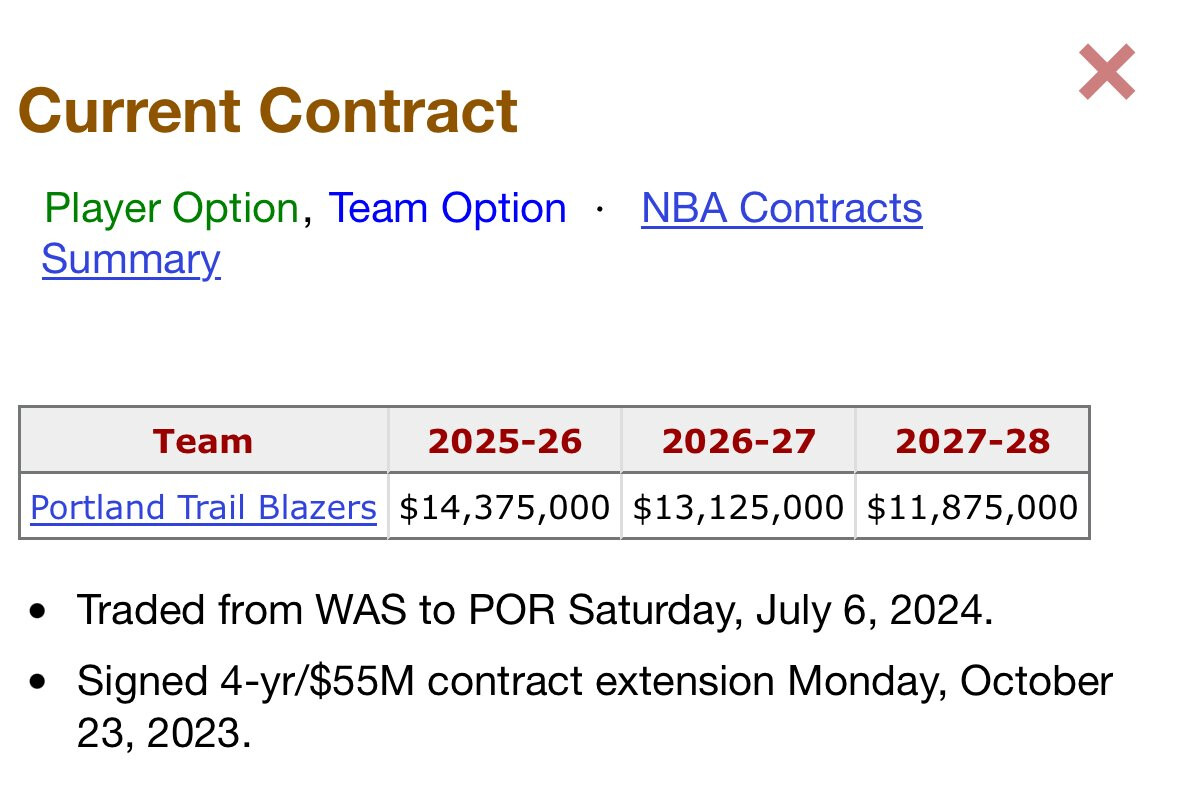The image size is (1179, 786).
Task: Open the NBA Contracts Summary link
Action: (781, 209)
